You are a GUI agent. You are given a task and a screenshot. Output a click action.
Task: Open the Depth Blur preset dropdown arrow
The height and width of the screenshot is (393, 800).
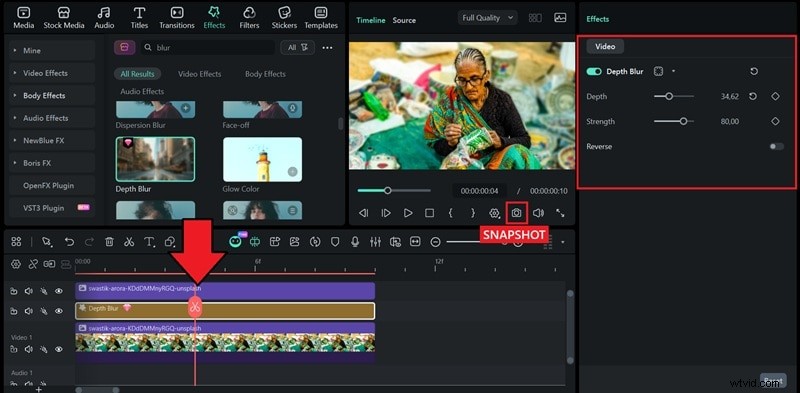tap(673, 71)
